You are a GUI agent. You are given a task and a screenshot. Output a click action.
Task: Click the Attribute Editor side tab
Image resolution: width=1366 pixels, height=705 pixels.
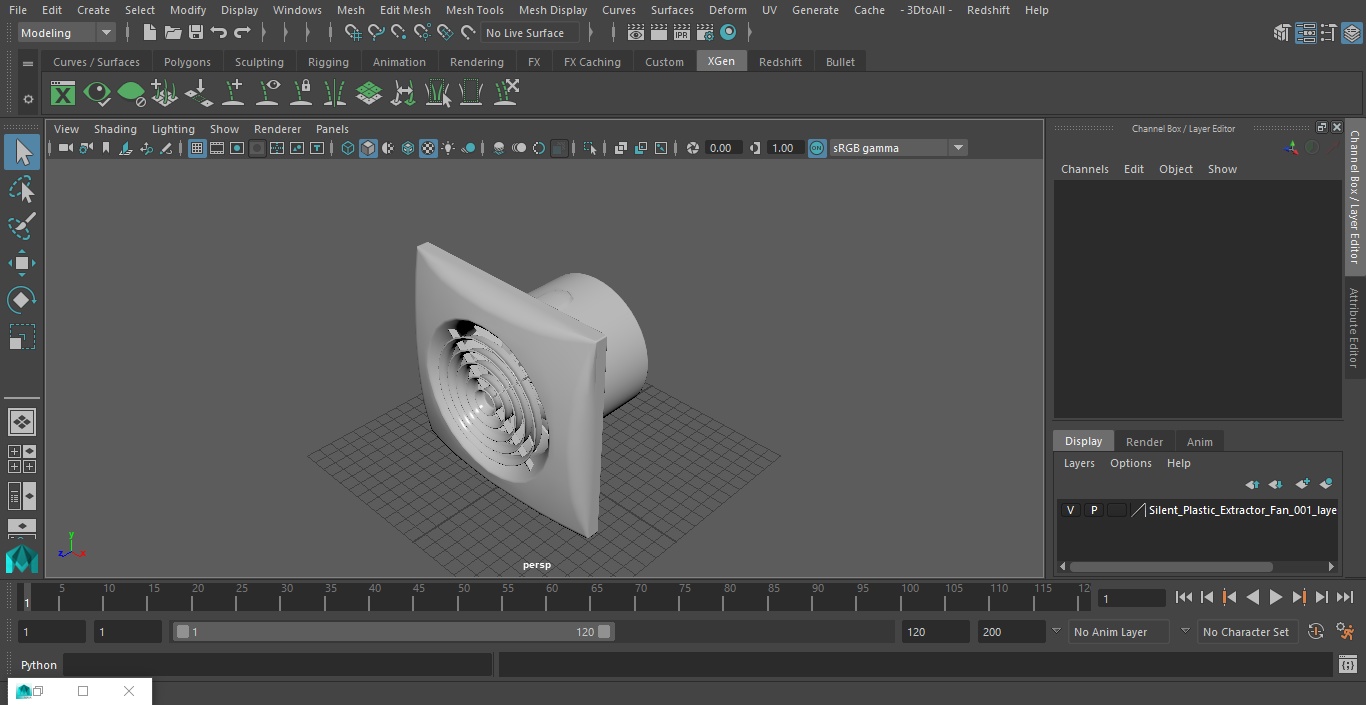(1354, 328)
